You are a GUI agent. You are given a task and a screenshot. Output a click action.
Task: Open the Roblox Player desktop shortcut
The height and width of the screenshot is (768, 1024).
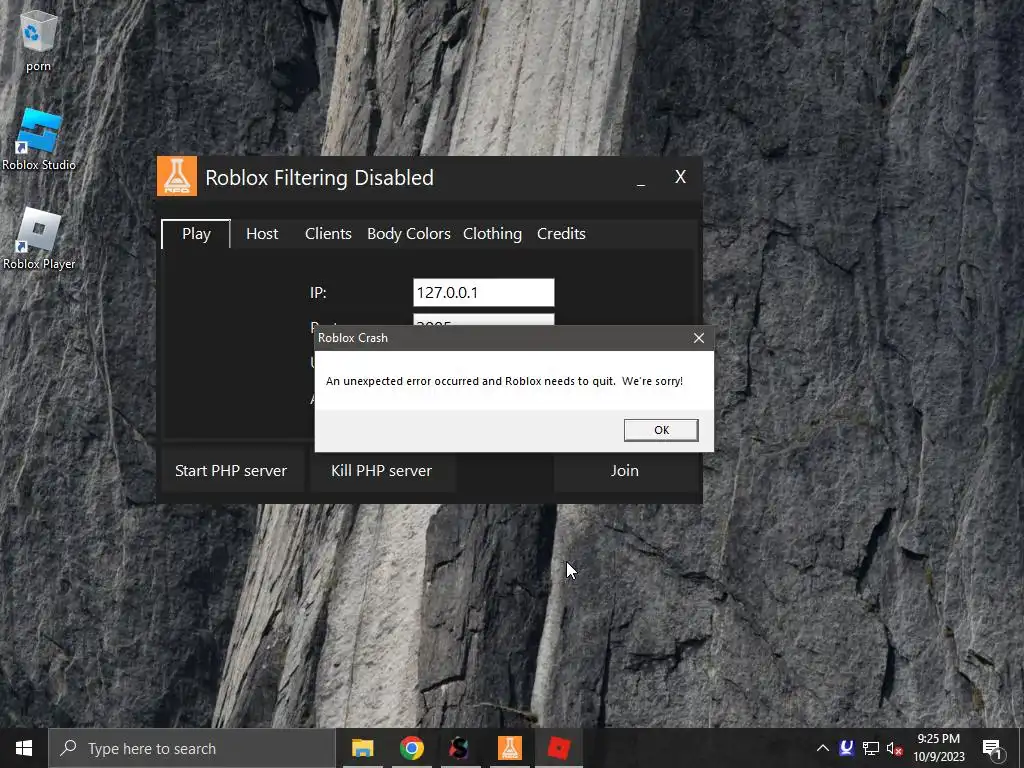point(39,238)
